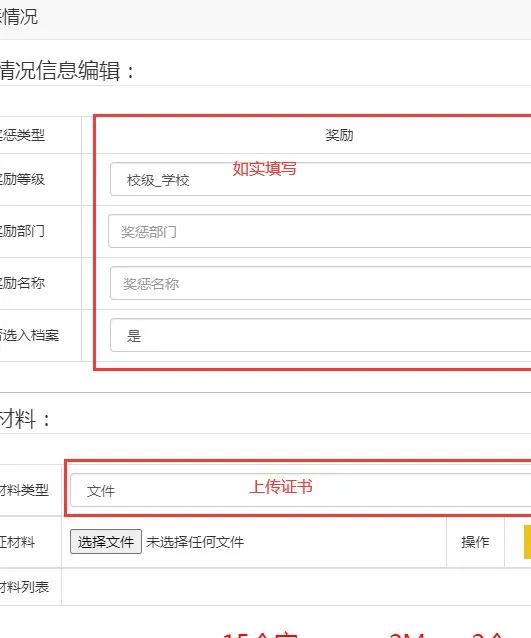Open the 是 archive selection dropdown
The image size is (531, 638).
321,335
